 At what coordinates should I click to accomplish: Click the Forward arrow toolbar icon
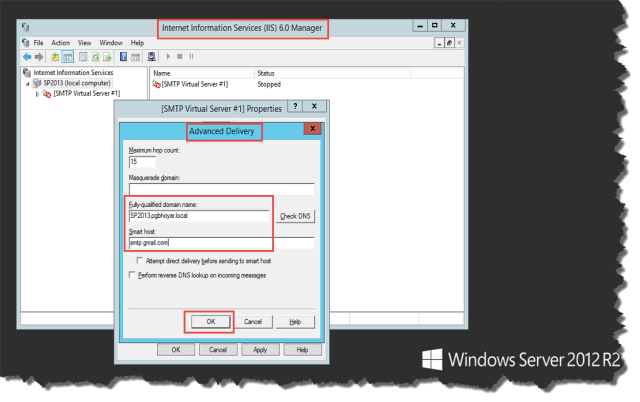pos(38,57)
